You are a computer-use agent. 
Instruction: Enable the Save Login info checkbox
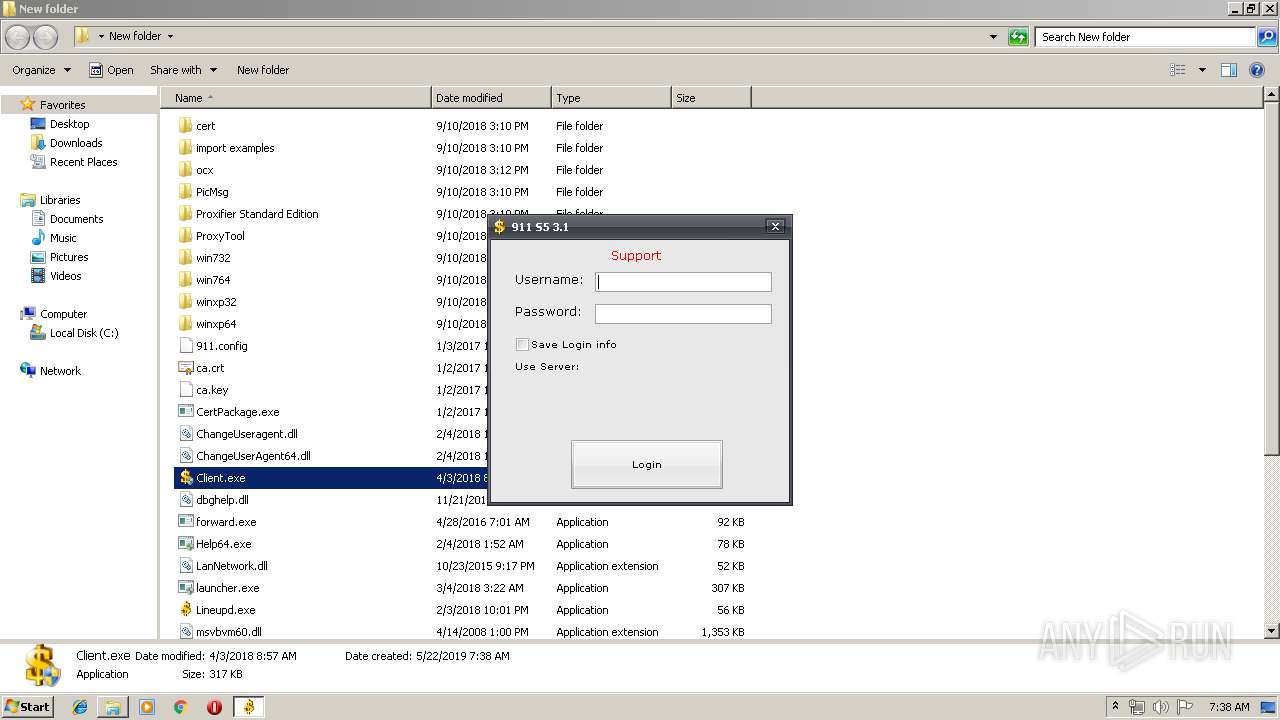click(x=522, y=344)
